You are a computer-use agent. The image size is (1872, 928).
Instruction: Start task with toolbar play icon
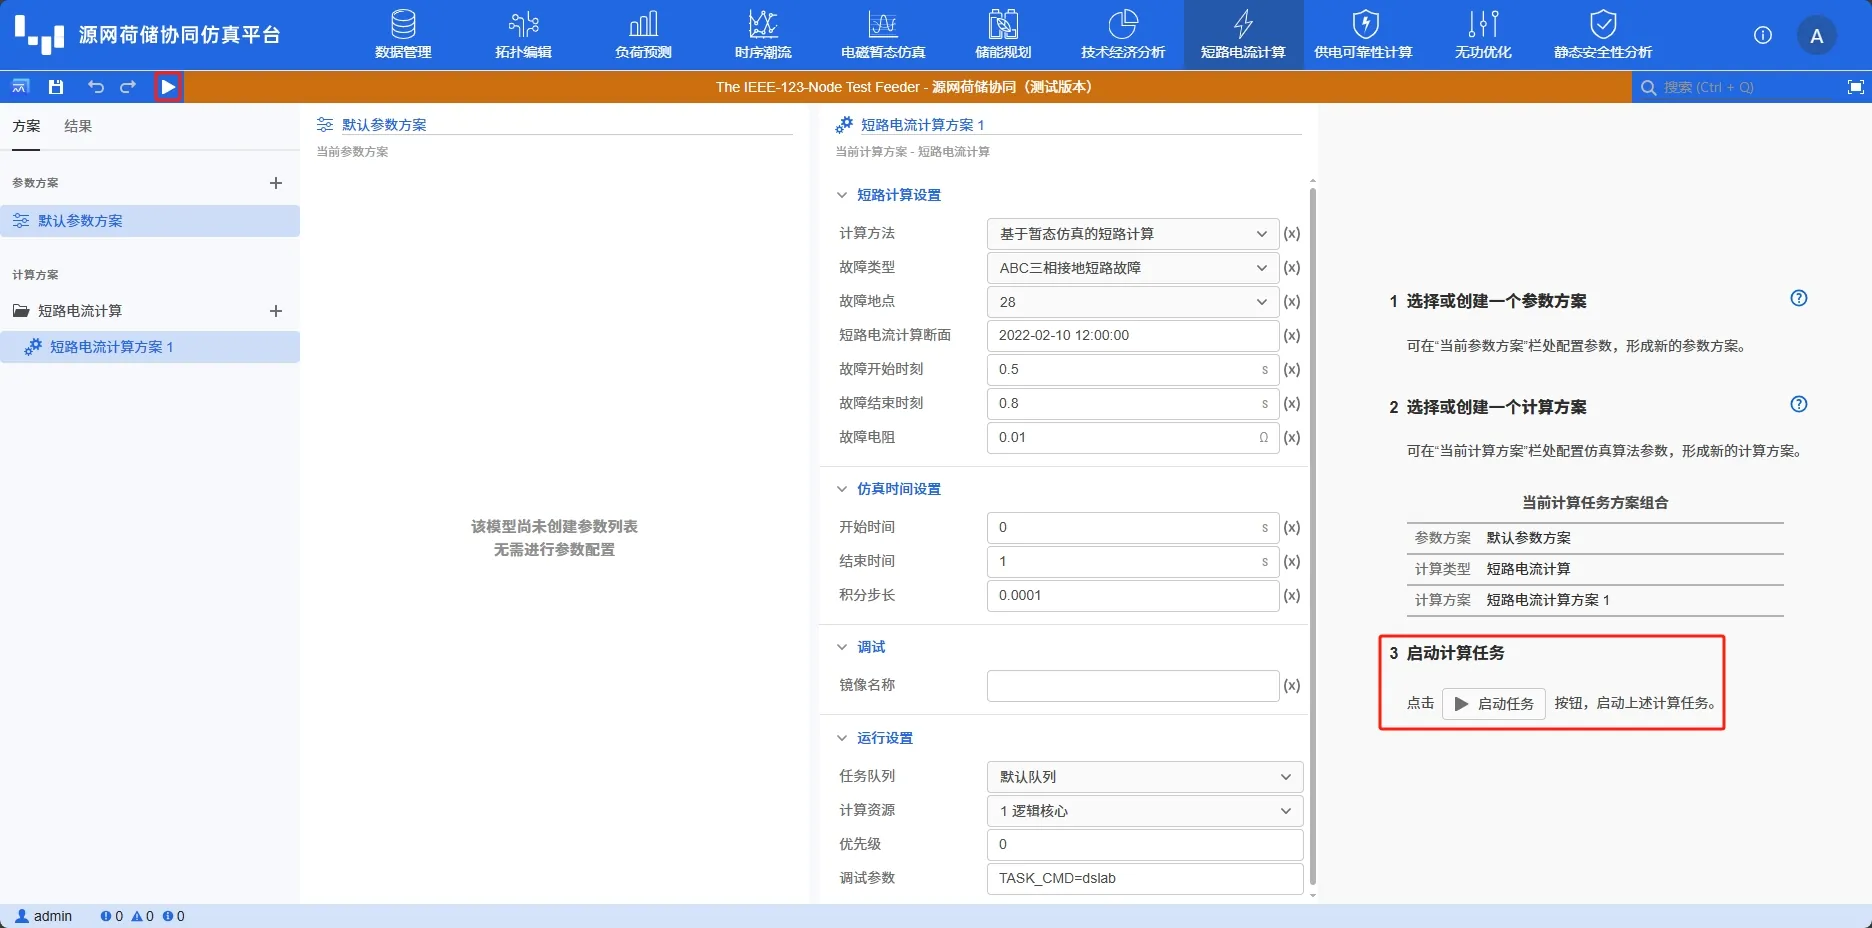(x=168, y=87)
